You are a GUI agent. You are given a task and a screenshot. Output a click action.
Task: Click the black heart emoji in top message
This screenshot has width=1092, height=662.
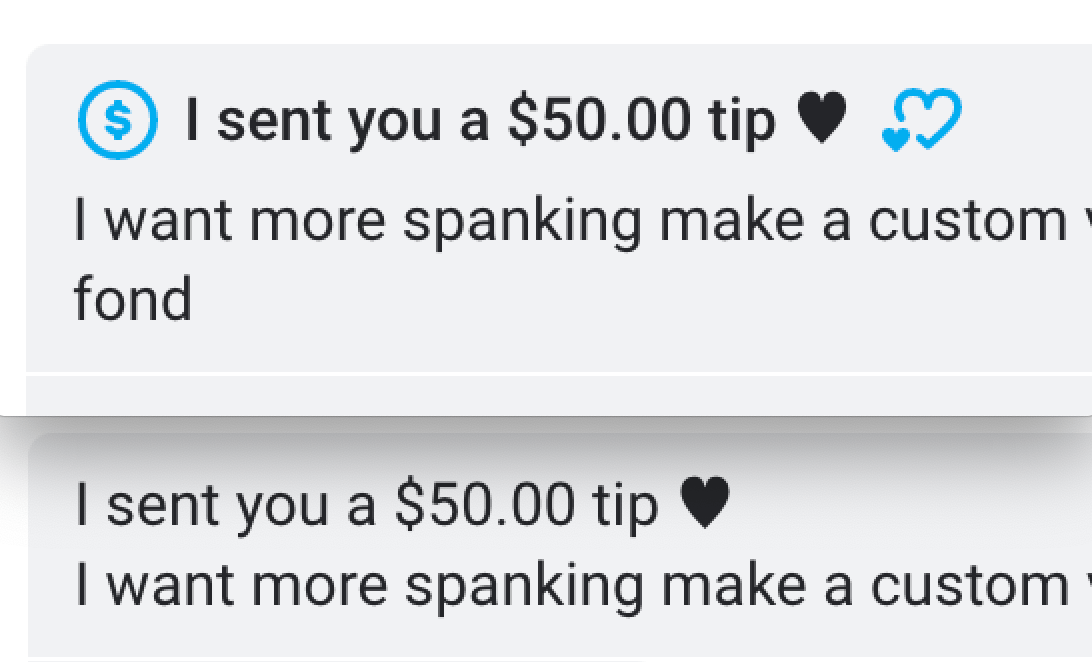click(822, 117)
